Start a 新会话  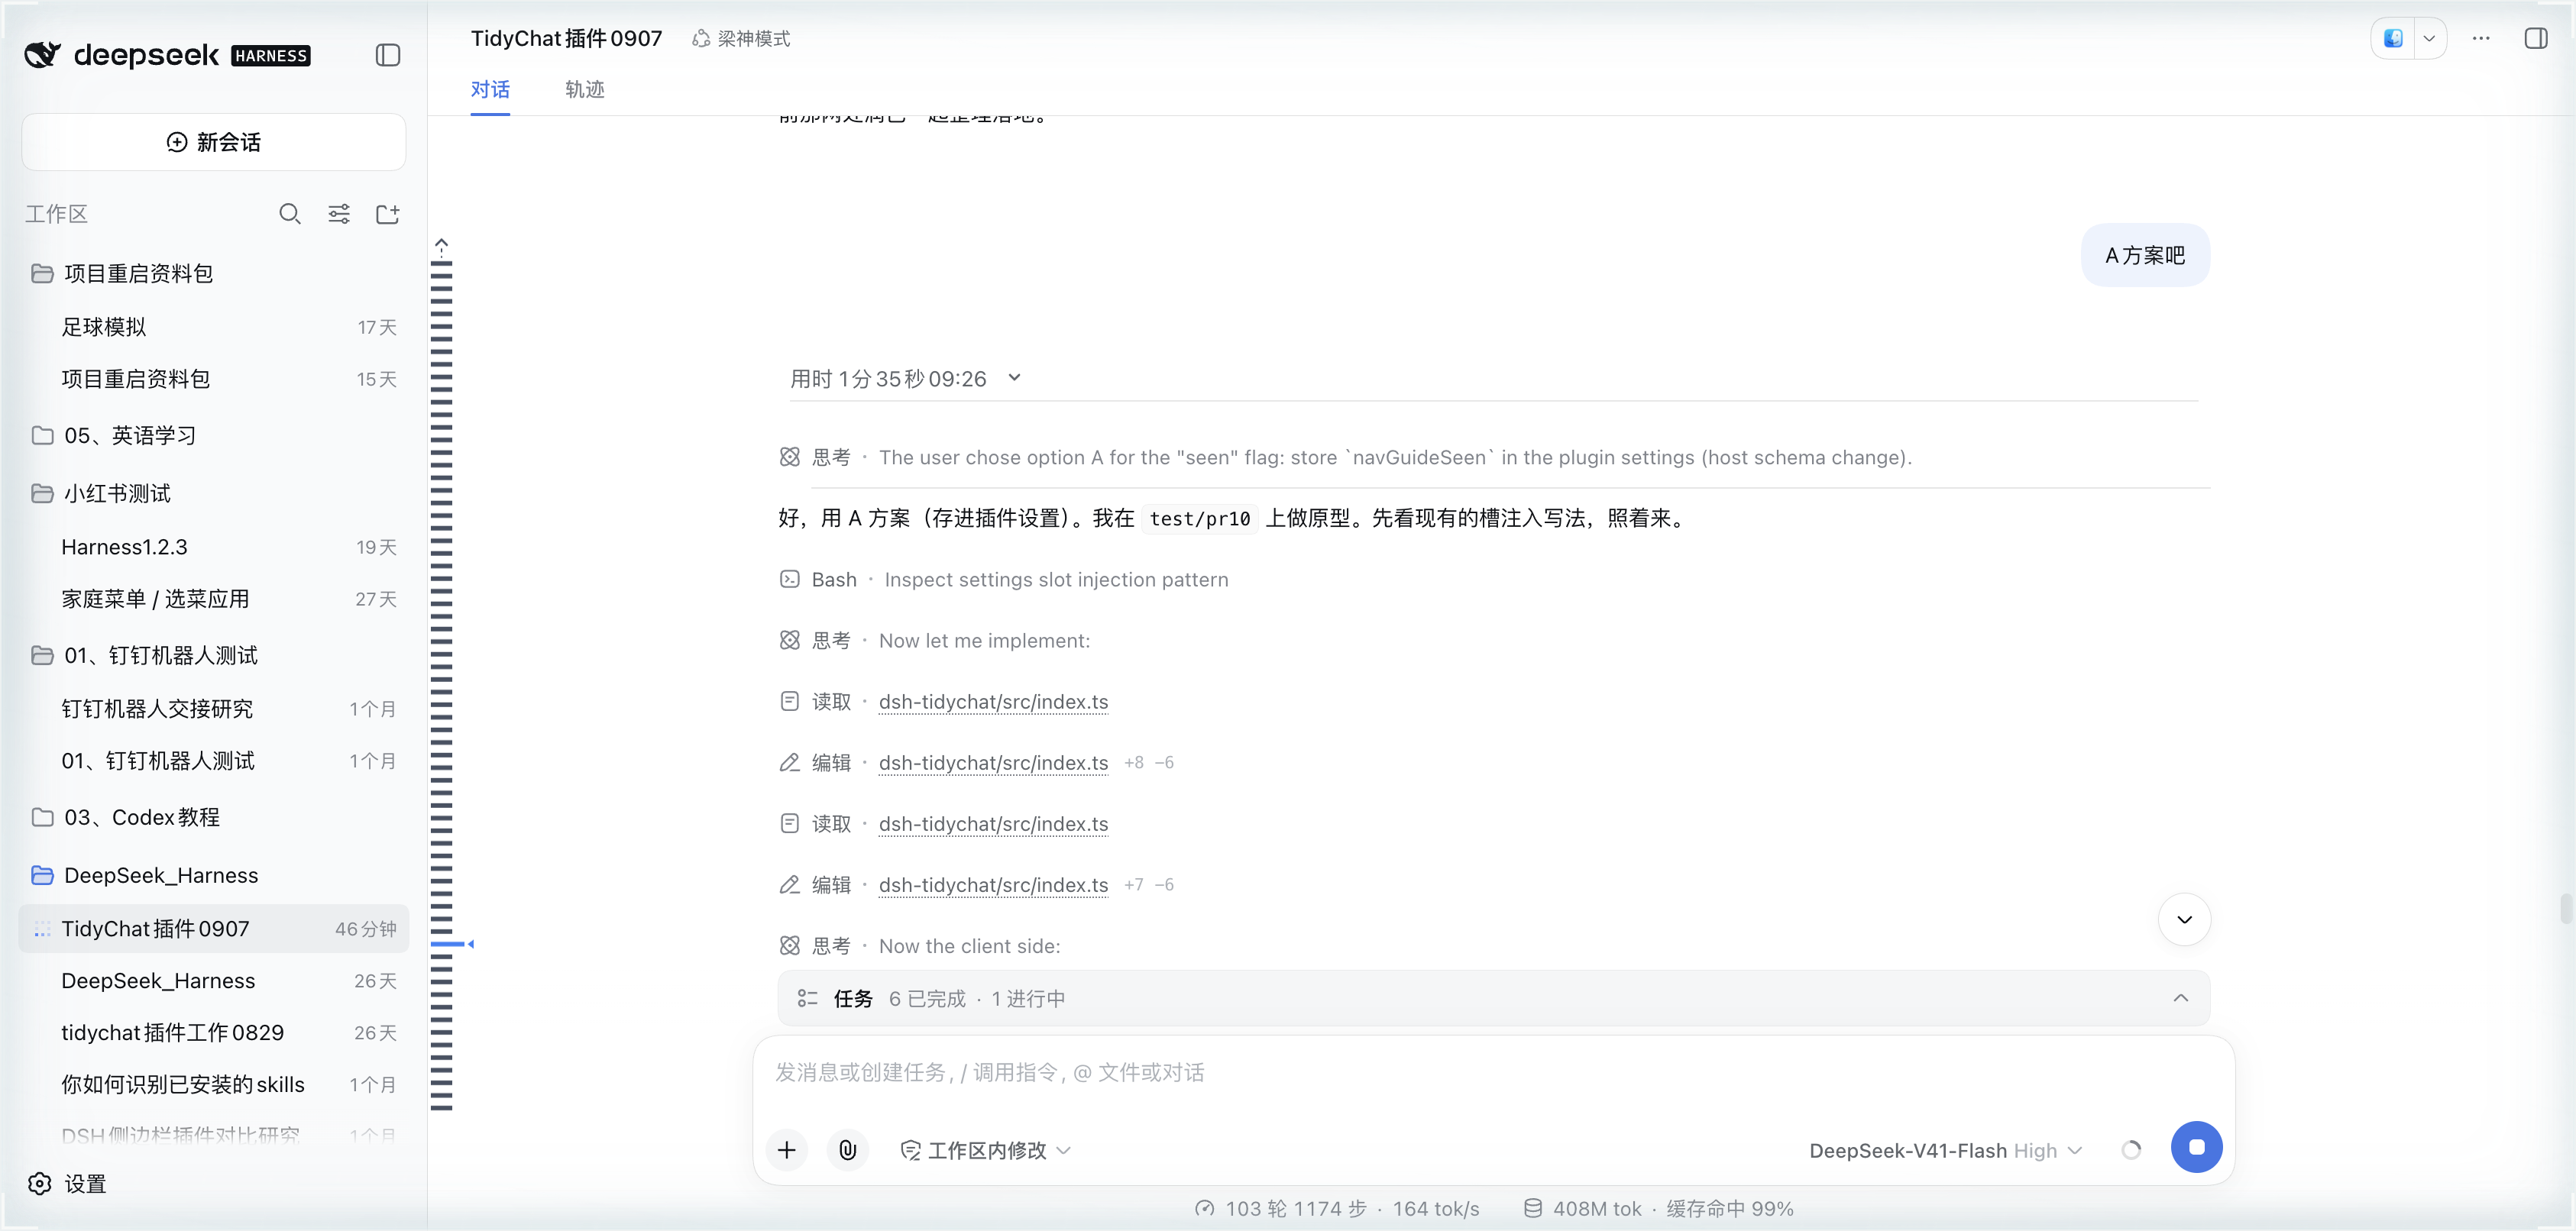[214, 142]
